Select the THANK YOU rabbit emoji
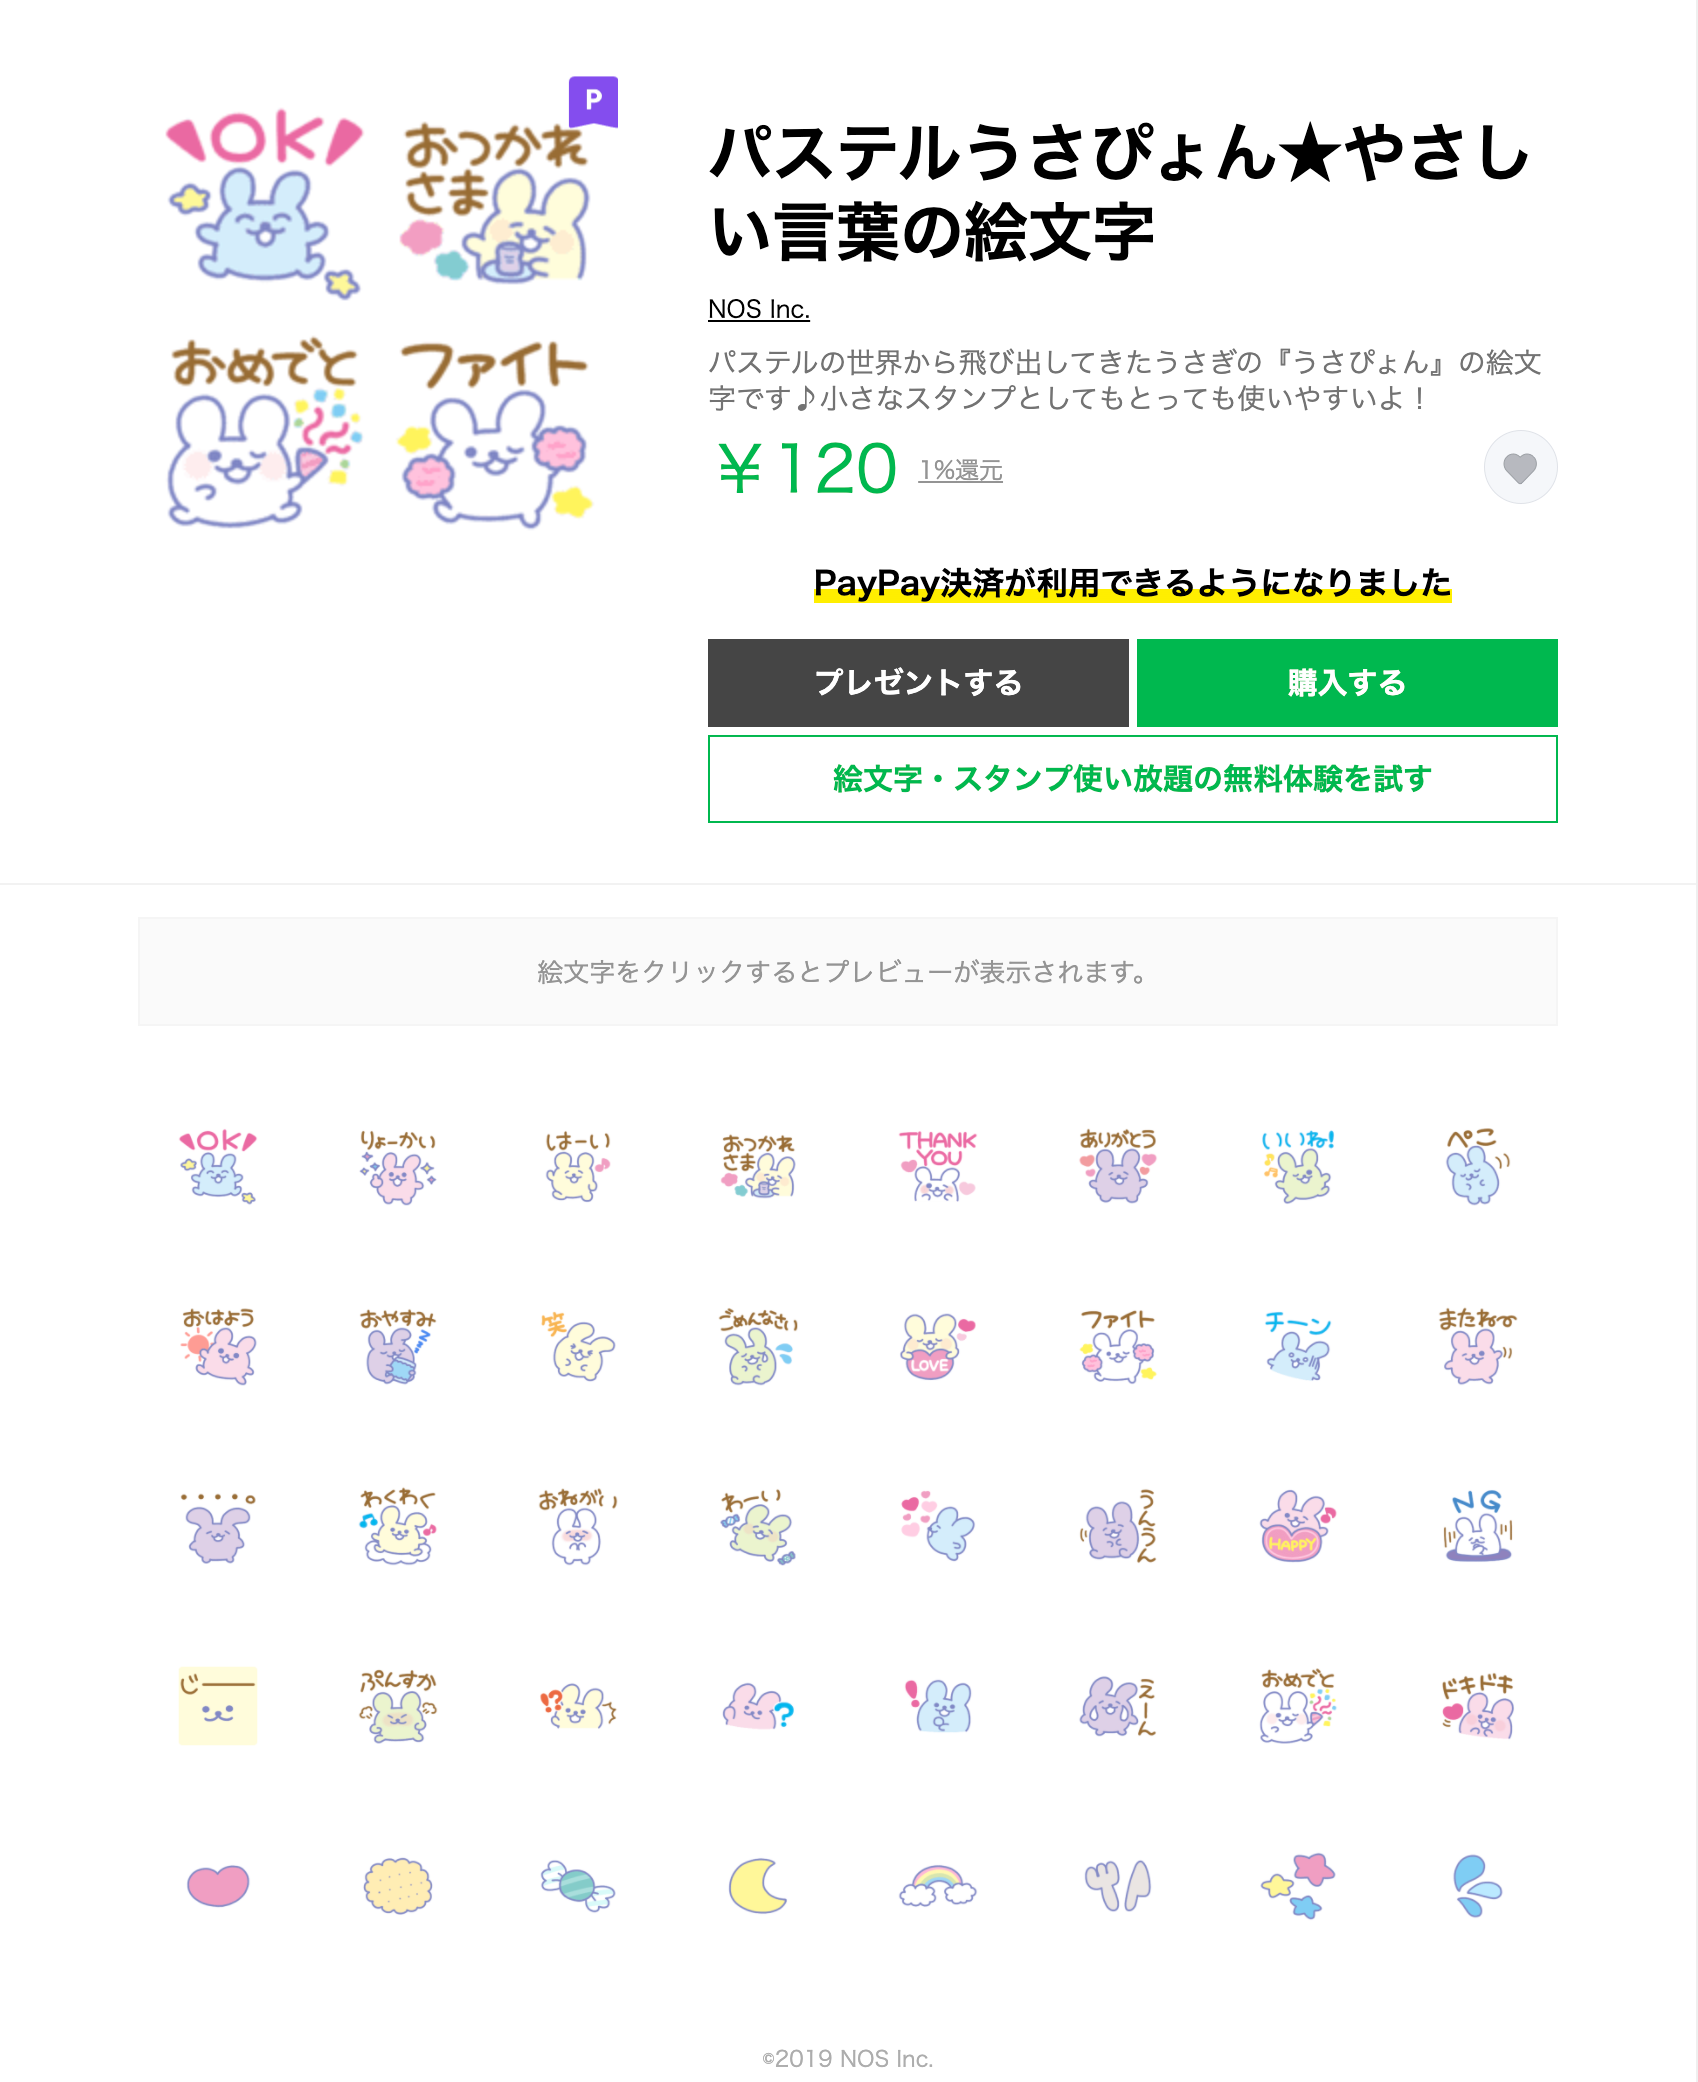 [x=938, y=1166]
